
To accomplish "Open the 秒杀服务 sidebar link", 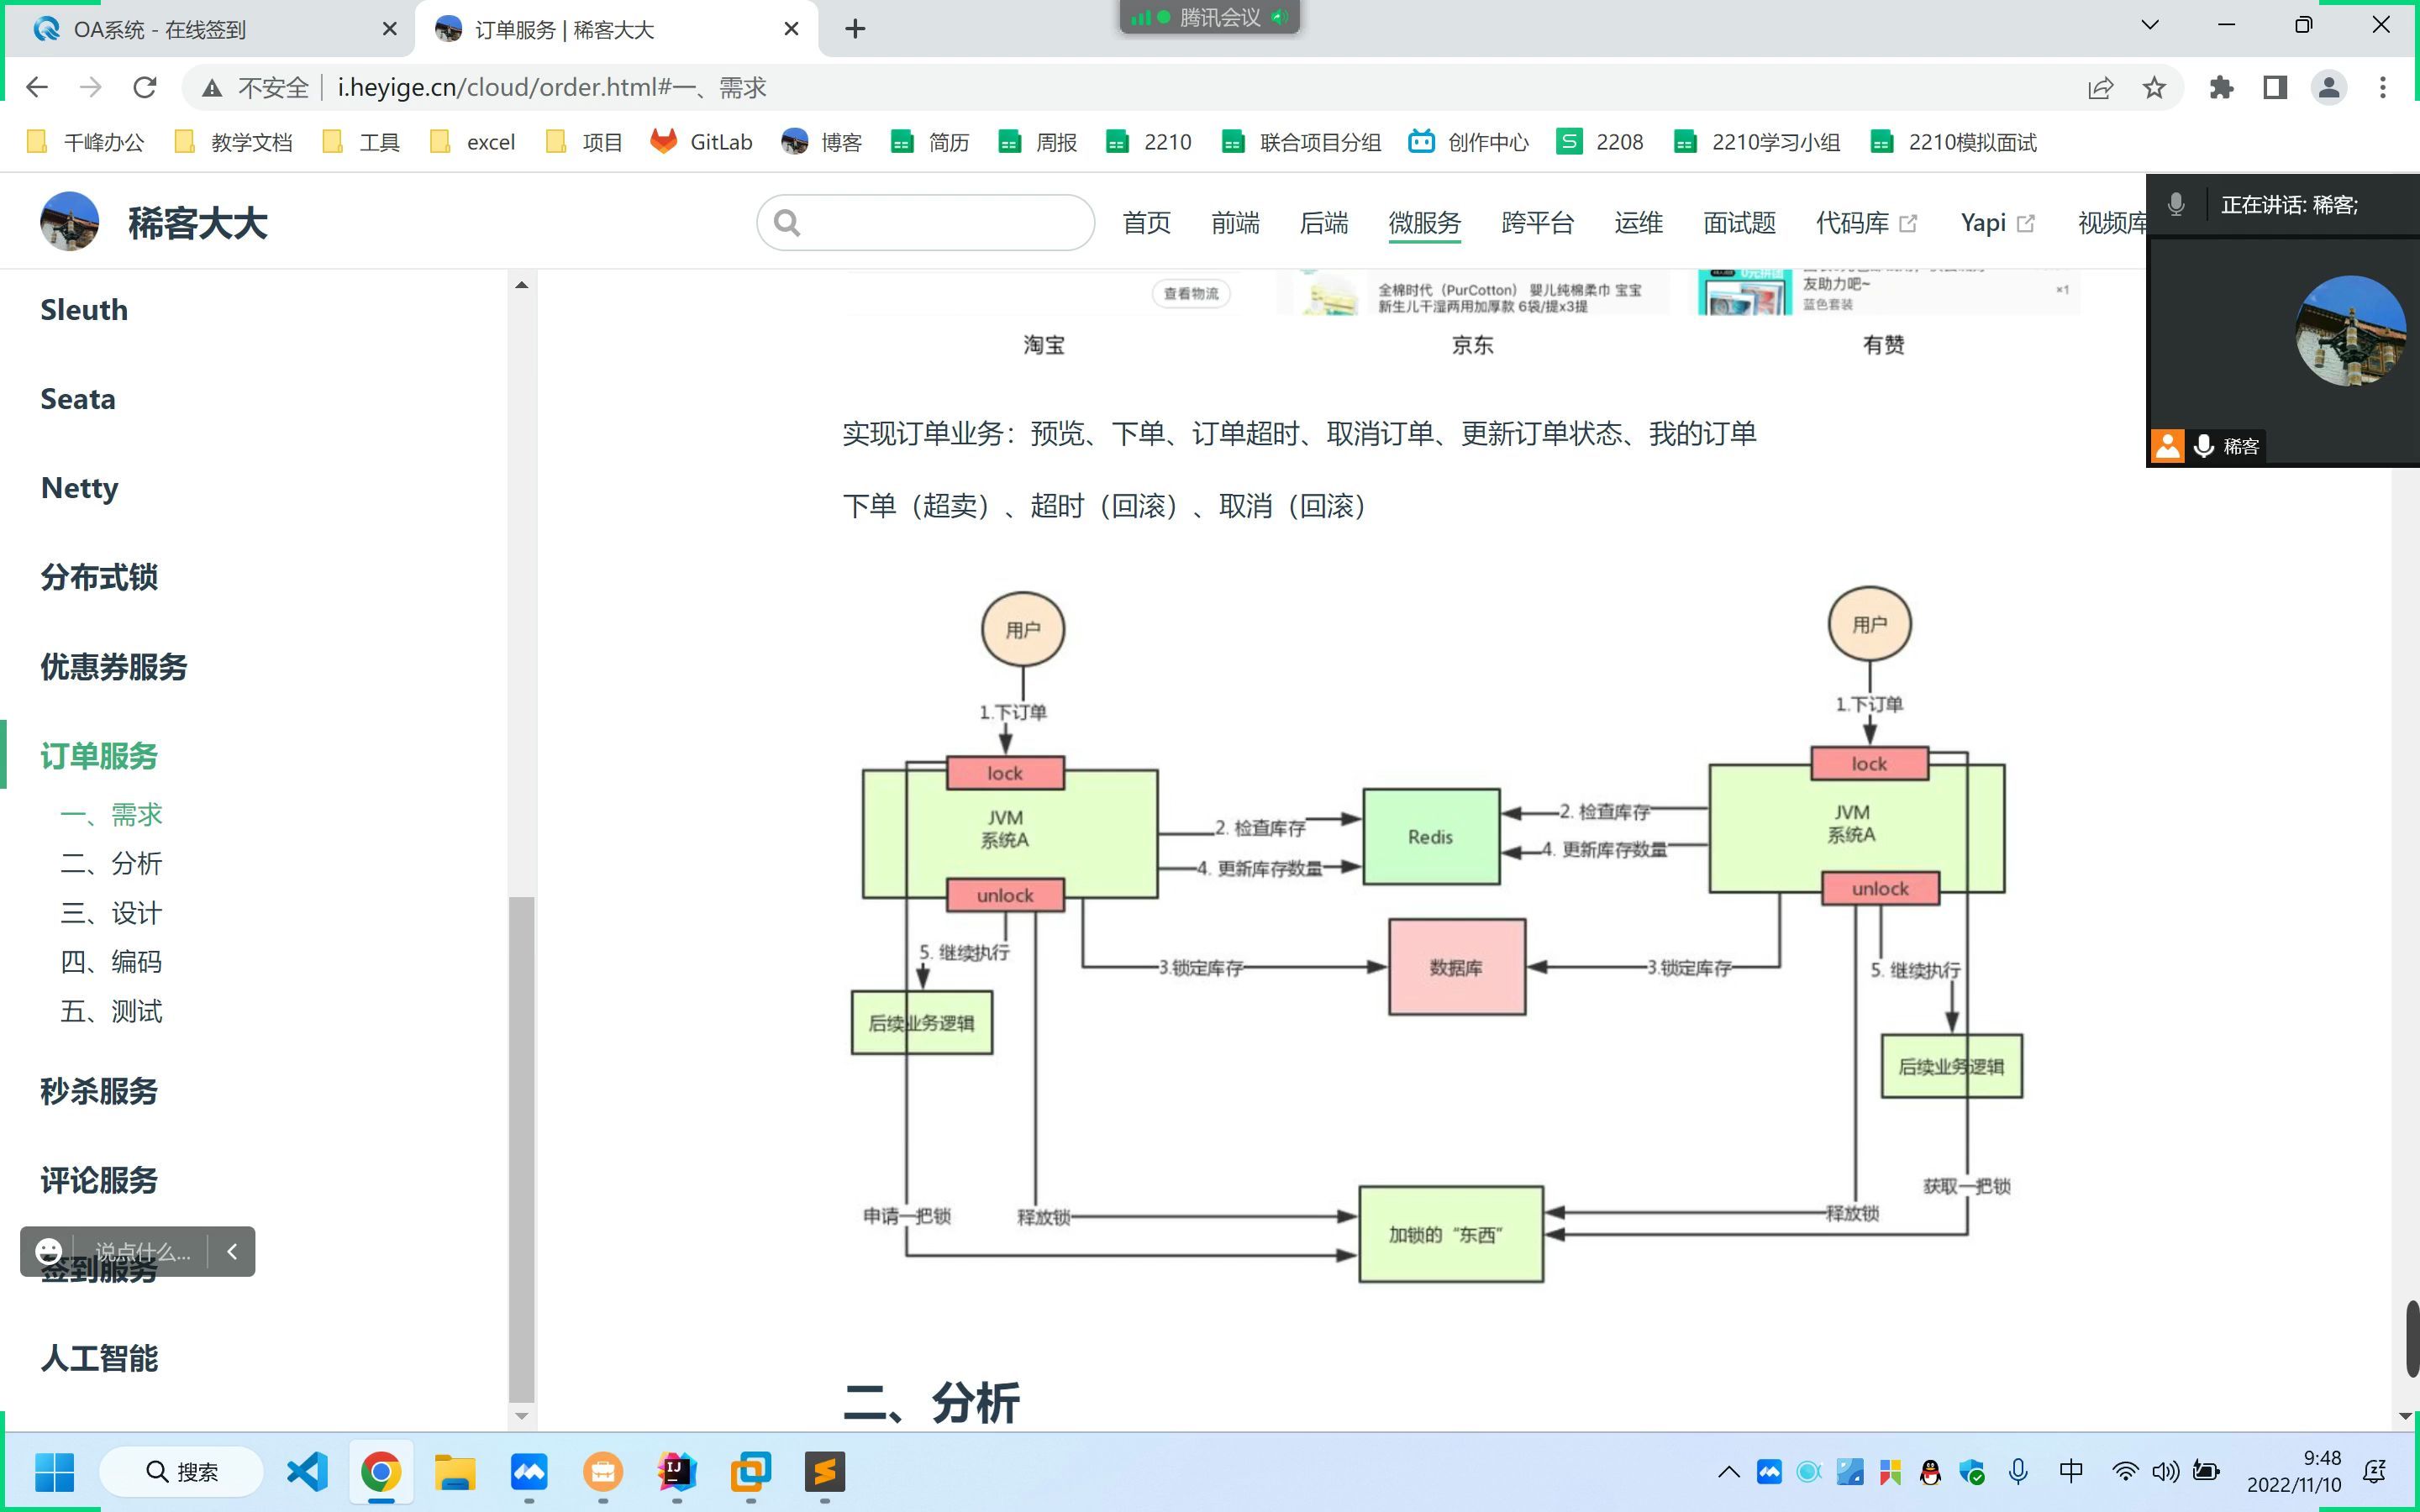I will click(x=99, y=1091).
